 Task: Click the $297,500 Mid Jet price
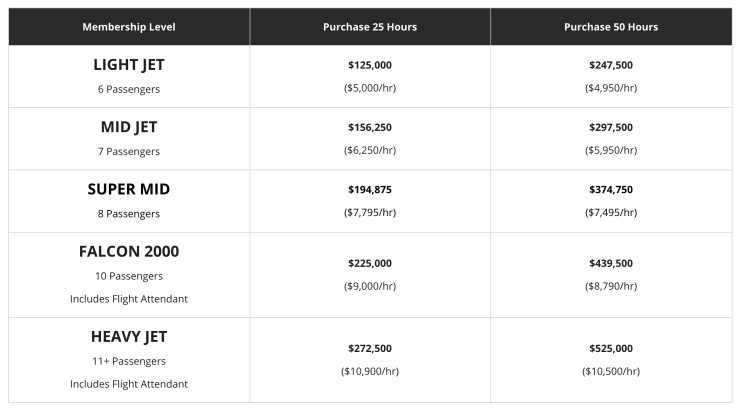[611, 127]
